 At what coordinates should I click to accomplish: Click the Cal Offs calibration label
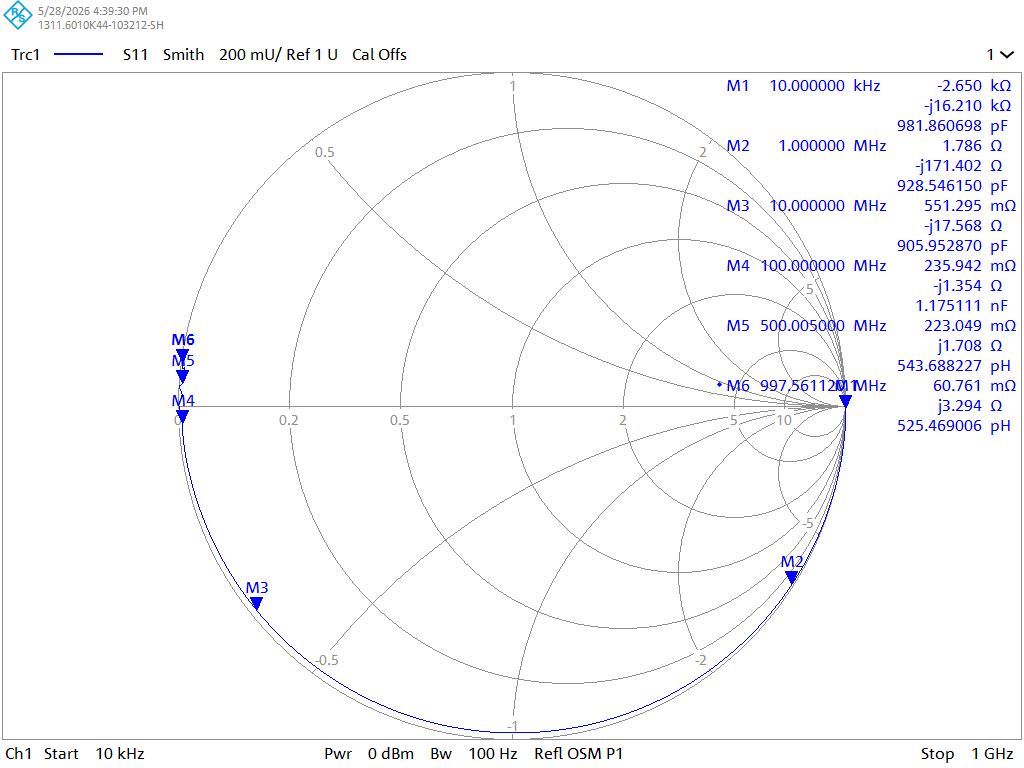click(379, 55)
